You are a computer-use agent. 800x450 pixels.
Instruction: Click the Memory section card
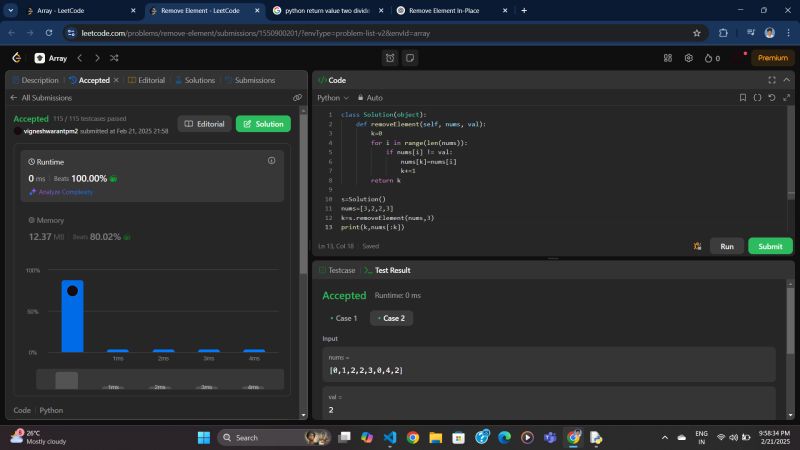pos(153,229)
